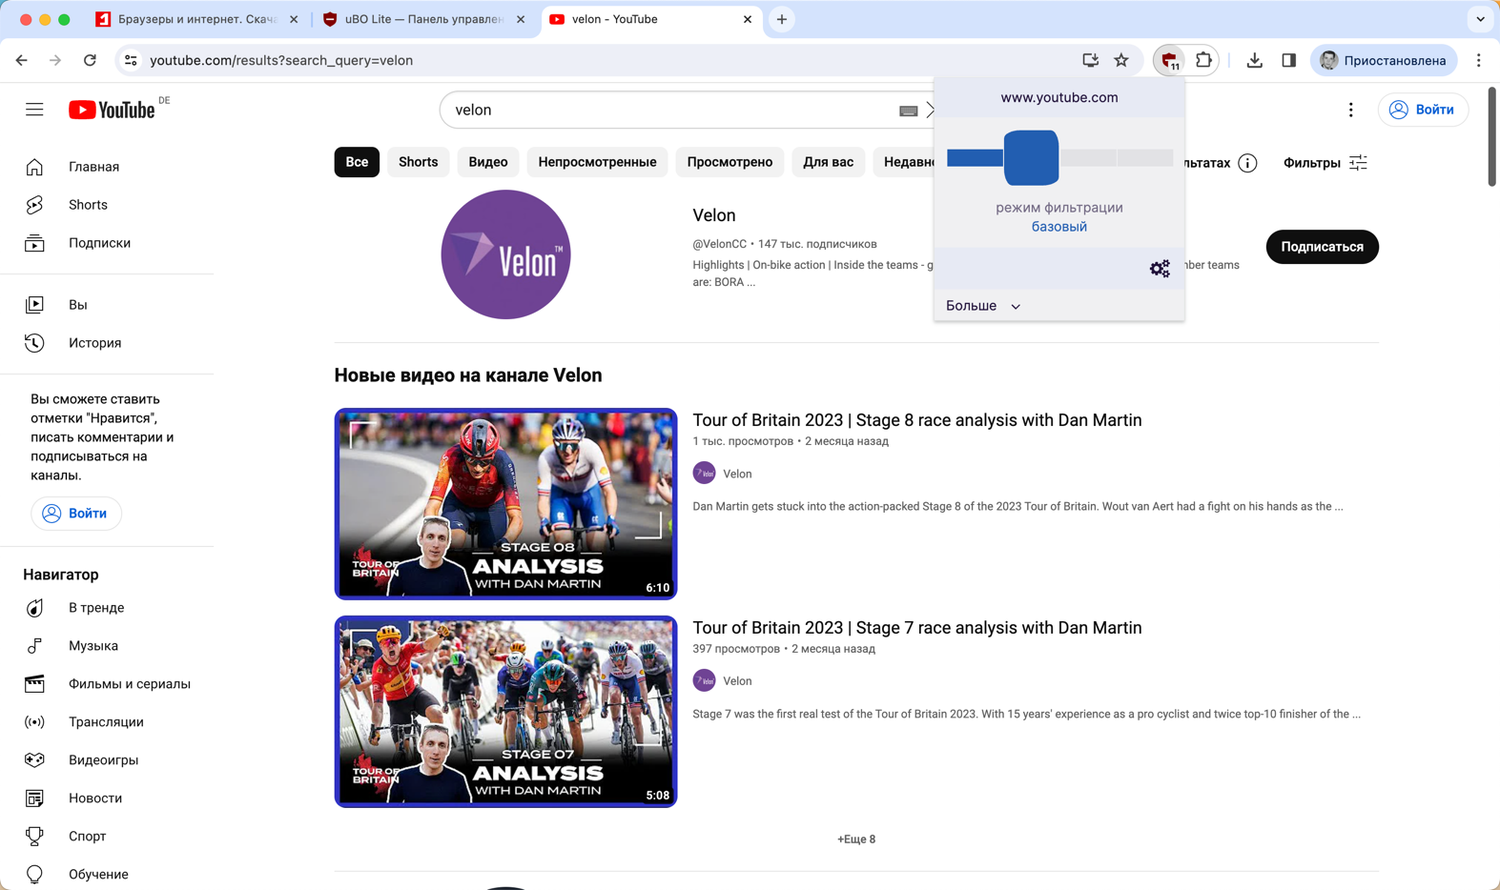The height and width of the screenshot is (890, 1500).
Task: Go to the YouTube logo home page
Action: pyautogui.click(x=112, y=109)
